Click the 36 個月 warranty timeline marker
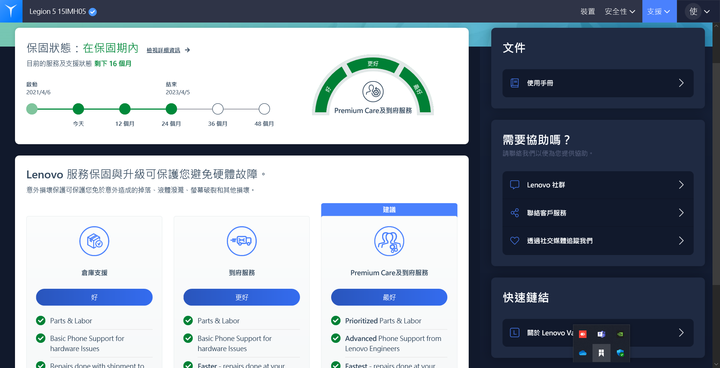The height and width of the screenshot is (368, 720). point(218,109)
